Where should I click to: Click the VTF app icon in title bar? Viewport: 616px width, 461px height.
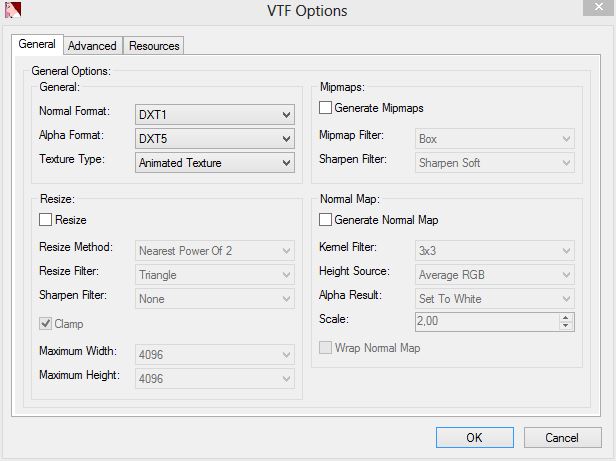[x=12, y=10]
